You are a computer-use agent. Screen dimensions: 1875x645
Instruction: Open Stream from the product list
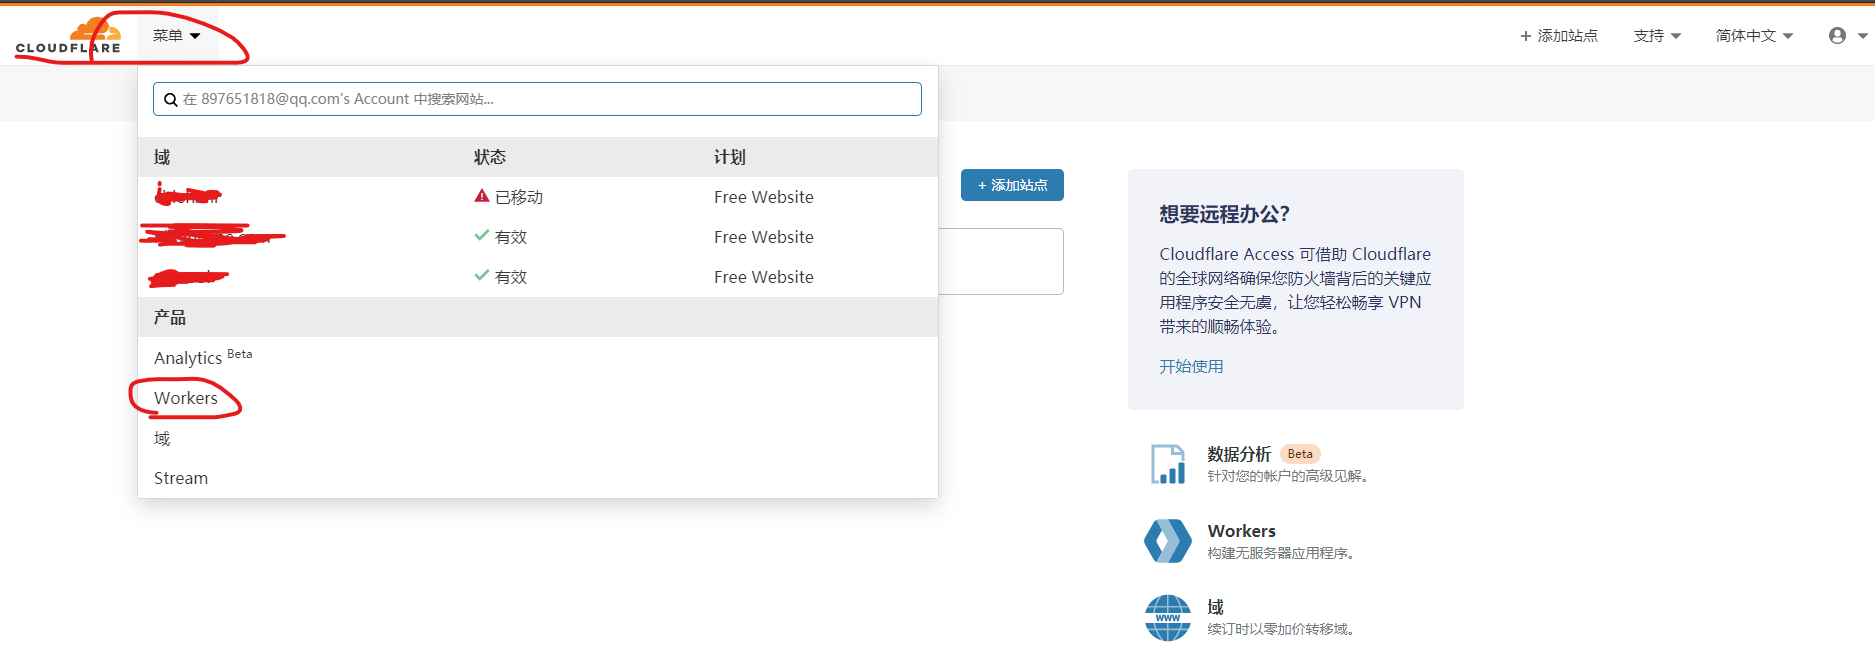181,478
